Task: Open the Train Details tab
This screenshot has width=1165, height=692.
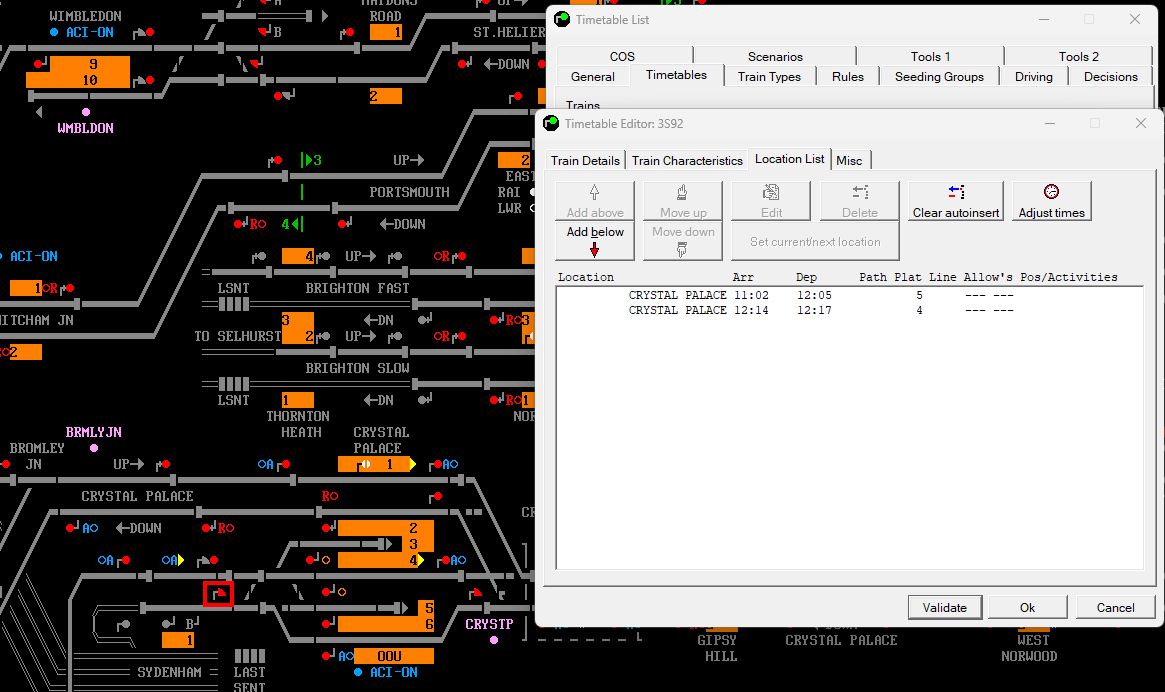Action: click(585, 161)
